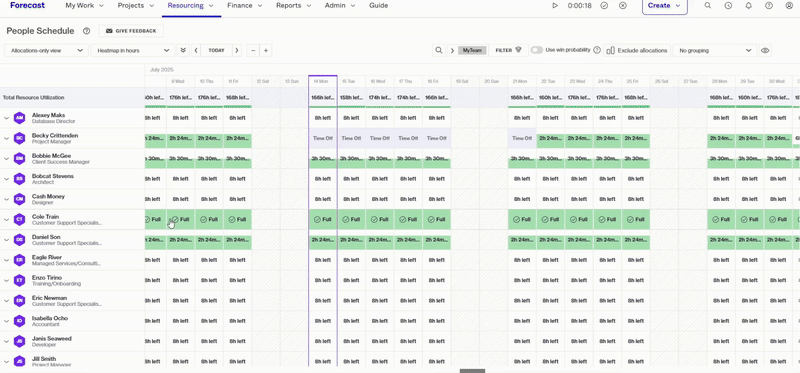
Task: Zoom out timeline with minus button
Action: (x=254, y=51)
